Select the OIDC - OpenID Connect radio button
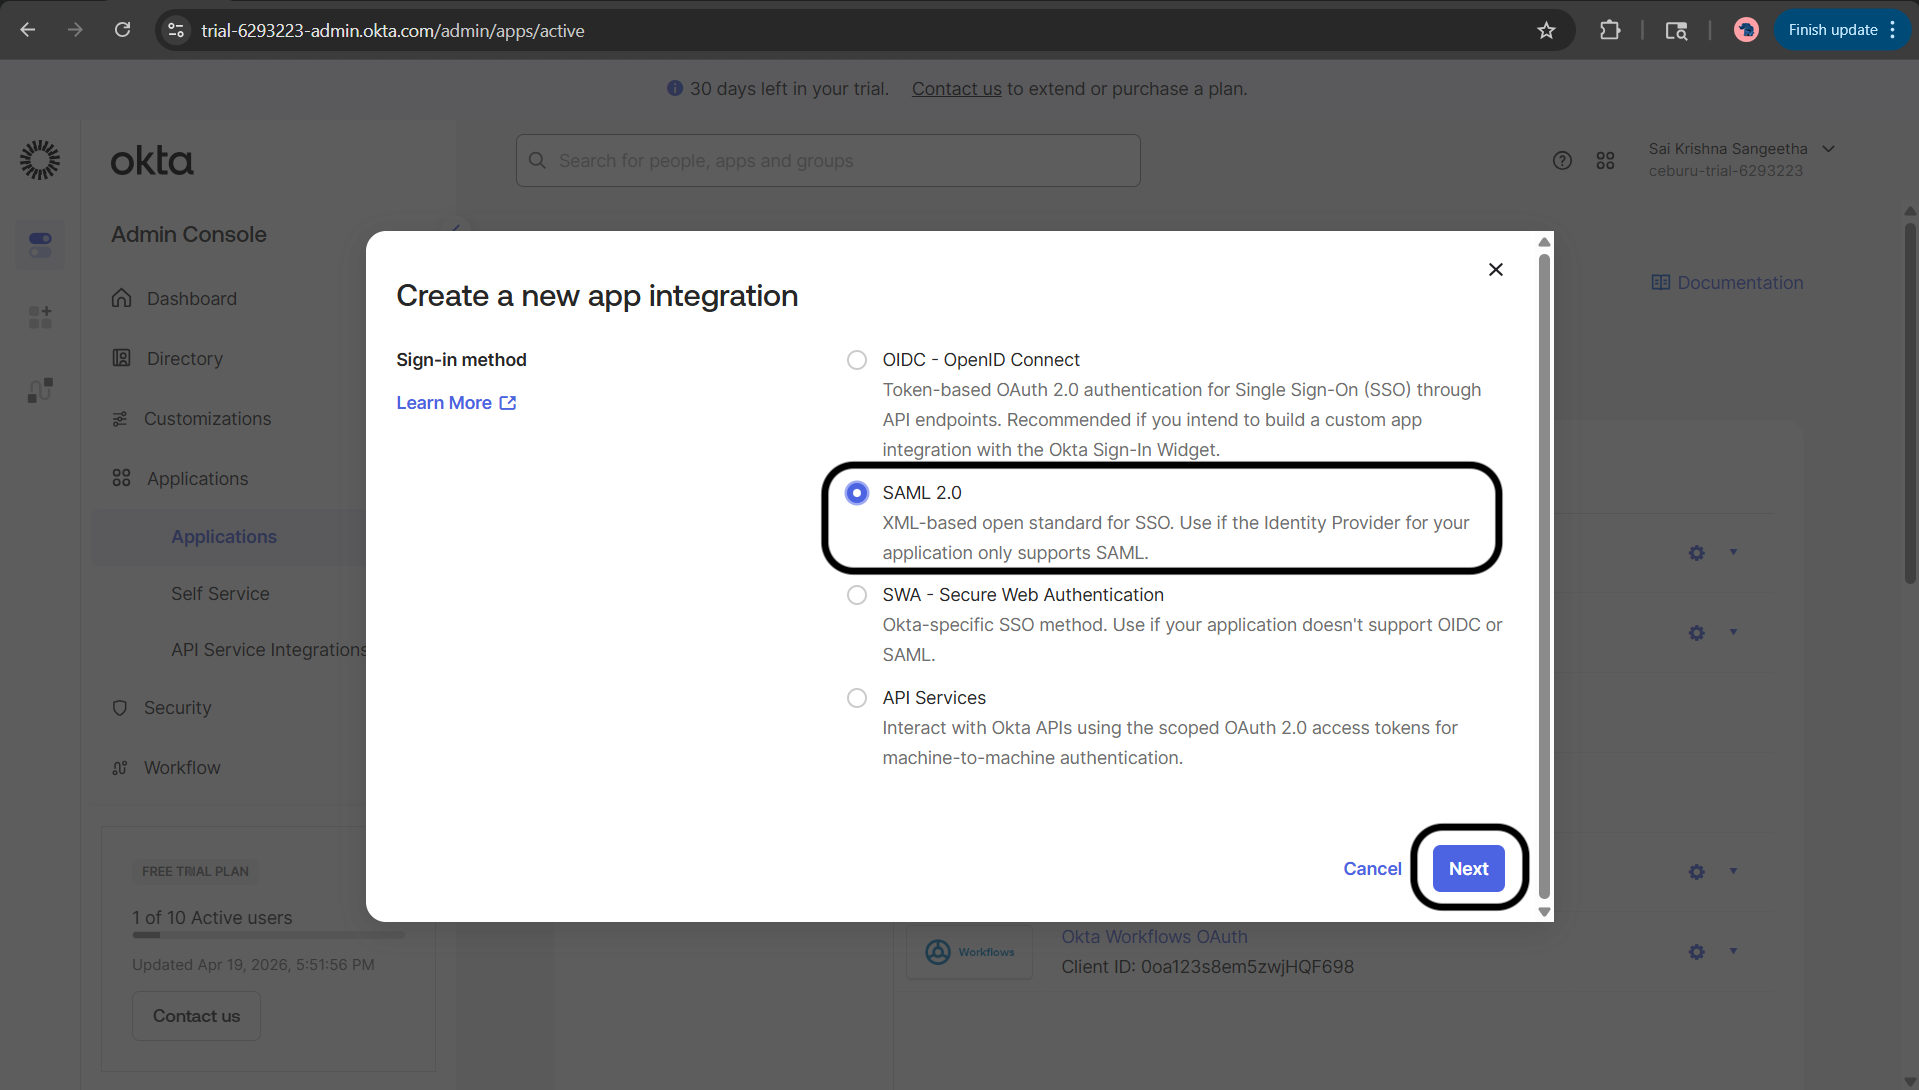 click(x=857, y=360)
